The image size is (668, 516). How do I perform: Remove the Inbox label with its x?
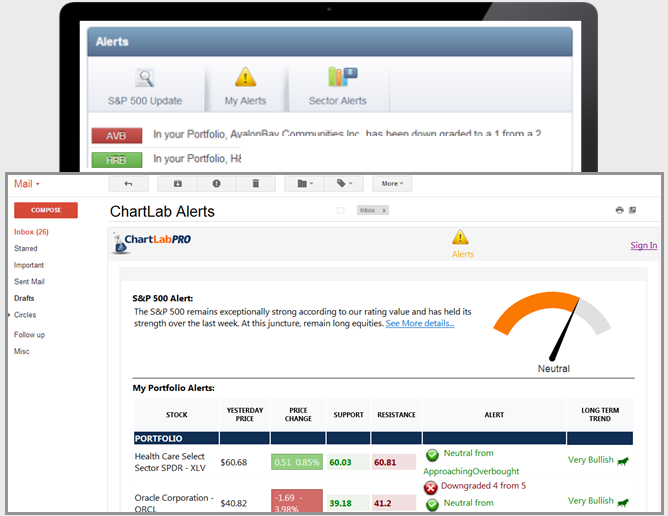pyautogui.click(x=384, y=210)
